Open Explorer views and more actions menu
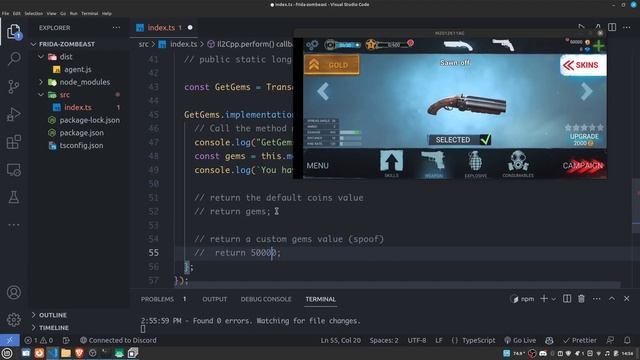Image resolution: width=640 pixels, height=360 pixels. click(x=116, y=28)
